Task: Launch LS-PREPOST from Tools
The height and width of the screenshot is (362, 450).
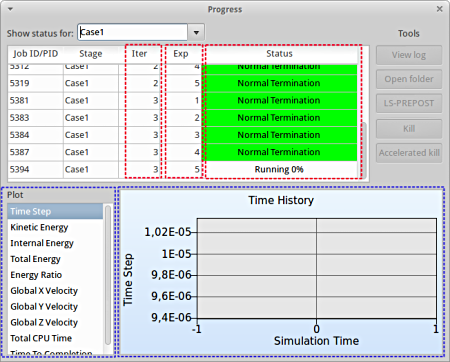Action: 409,103
